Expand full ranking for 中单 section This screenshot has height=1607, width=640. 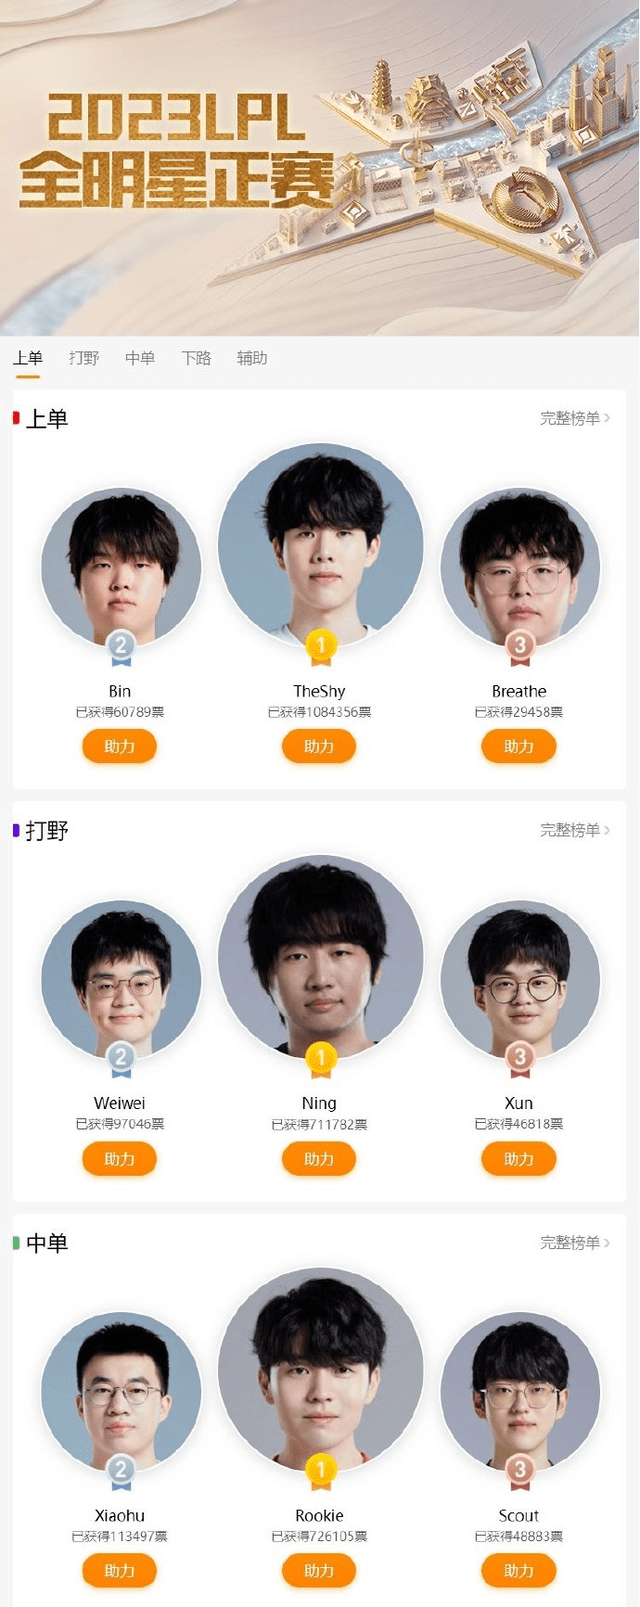pyautogui.click(x=575, y=1243)
